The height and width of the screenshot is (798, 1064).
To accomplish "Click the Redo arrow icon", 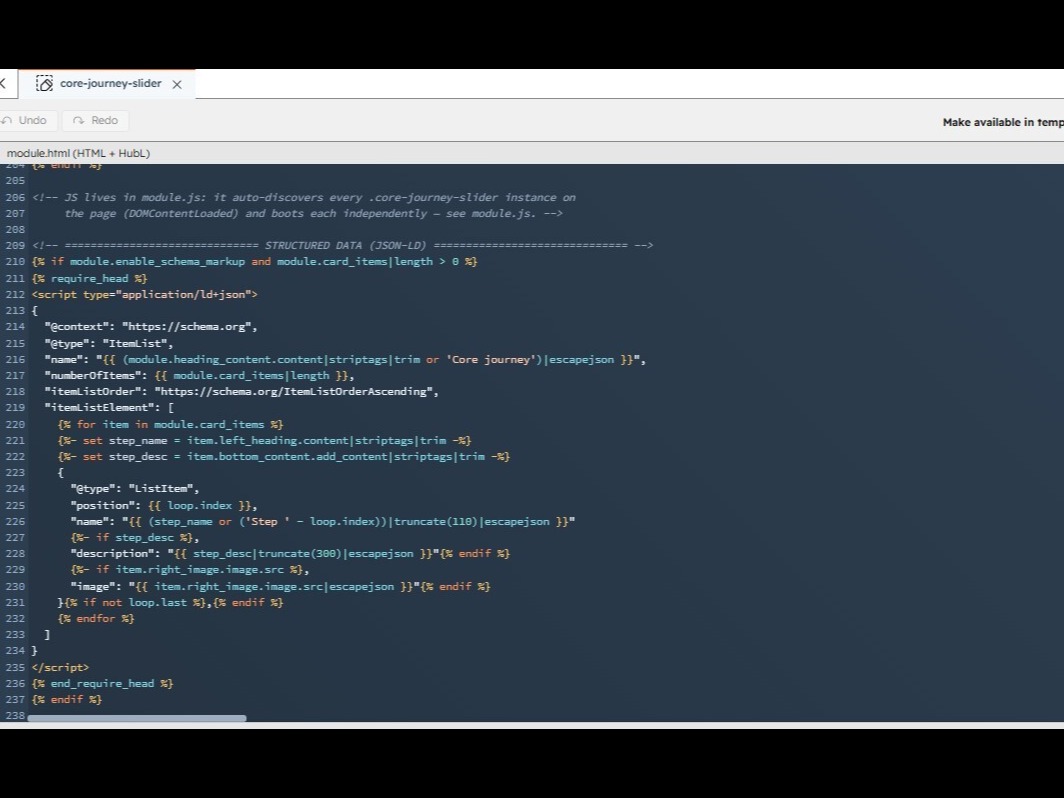I will (x=79, y=120).
